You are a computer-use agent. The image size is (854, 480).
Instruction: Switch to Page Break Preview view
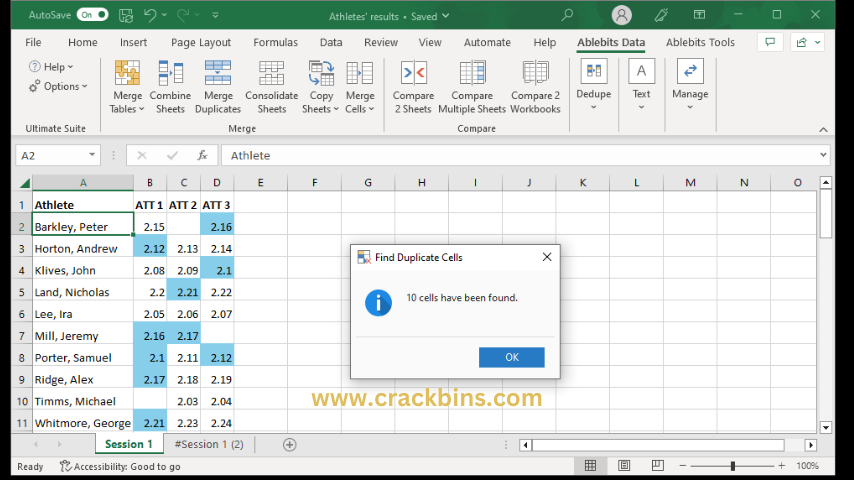coord(657,465)
